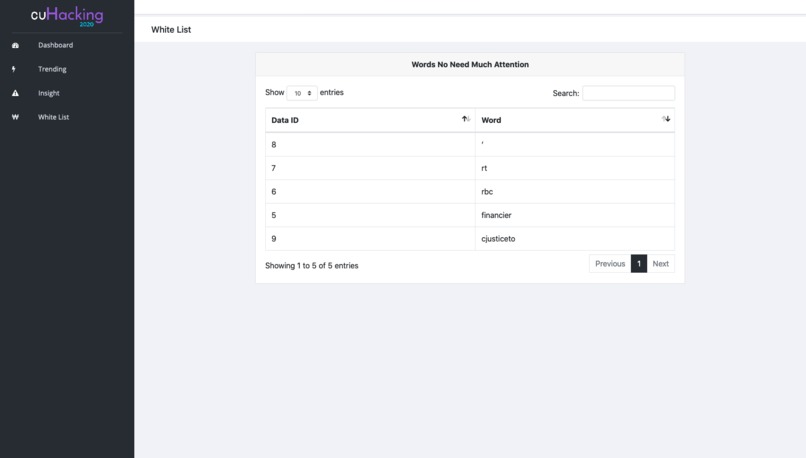Viewport: 806px width, 458px height.
Task: Open the Dashboard page from sidebar
Action: (56, 45)
